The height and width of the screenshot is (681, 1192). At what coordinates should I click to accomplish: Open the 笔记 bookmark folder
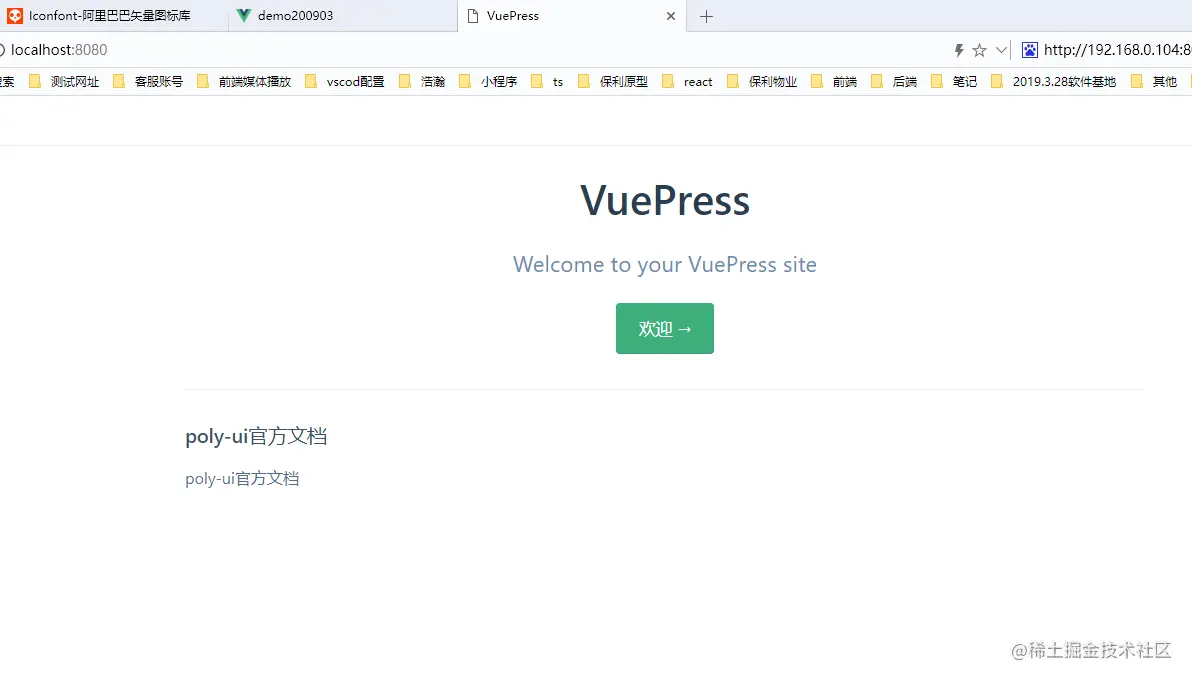[953, 81]
